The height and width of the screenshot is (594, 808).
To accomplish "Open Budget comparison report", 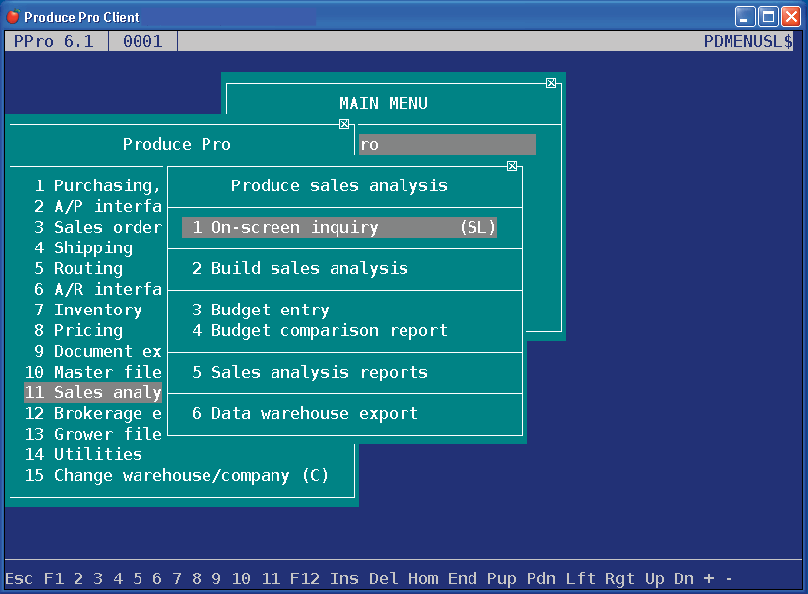I will pos(320,330).
